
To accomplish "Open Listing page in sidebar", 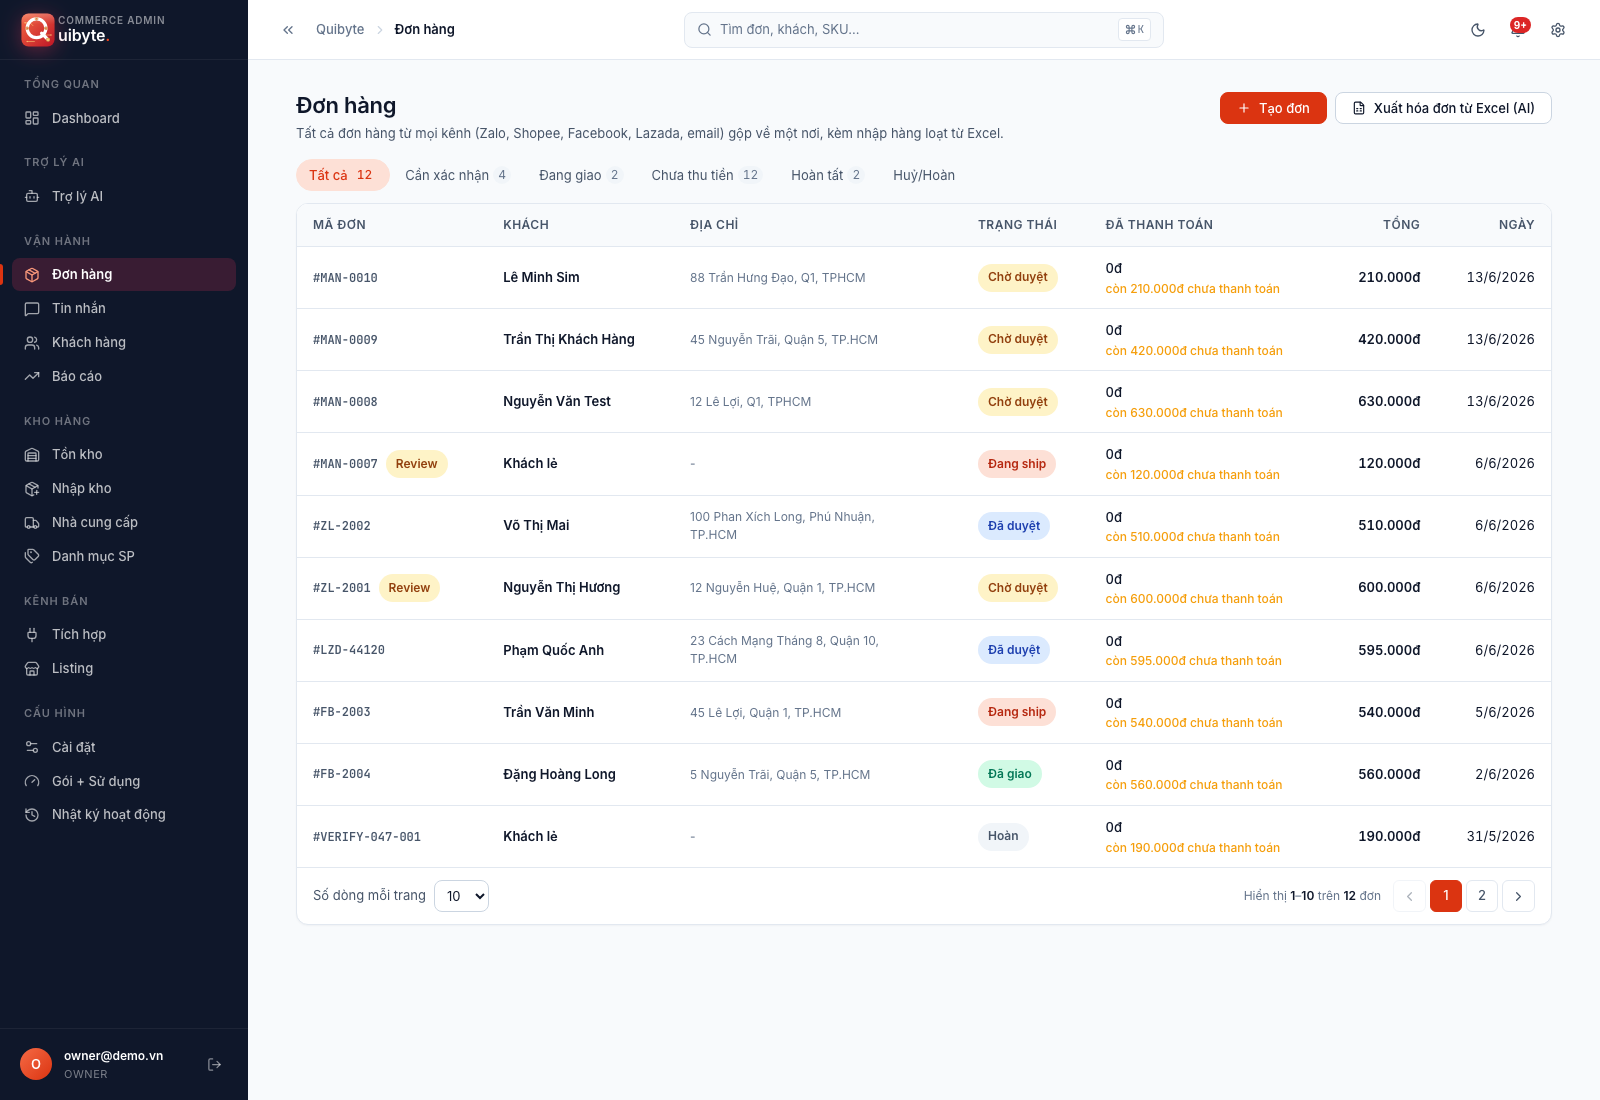I will (124, 668).
